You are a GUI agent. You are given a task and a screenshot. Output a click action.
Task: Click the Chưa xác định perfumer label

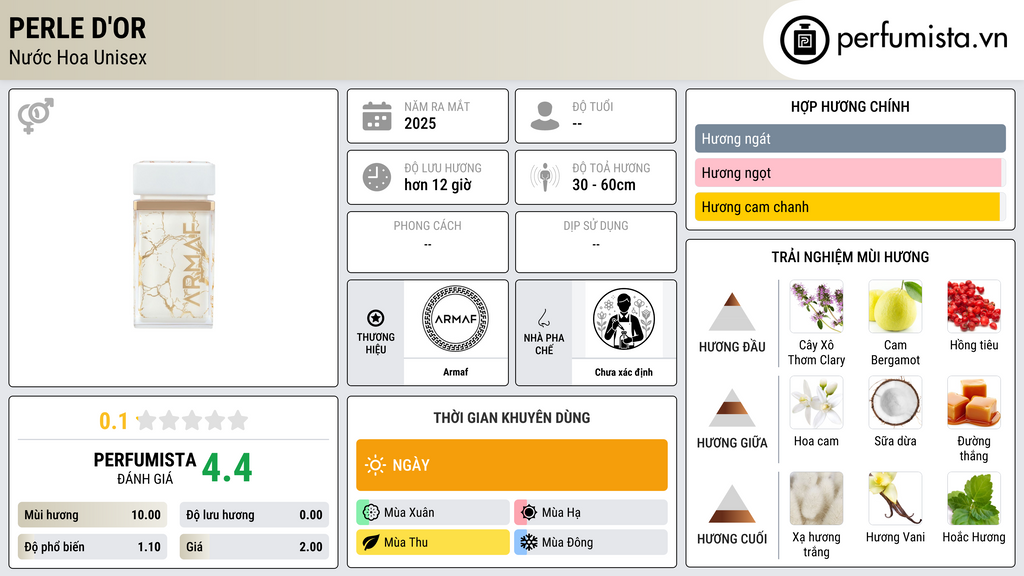tap(624, 372)
